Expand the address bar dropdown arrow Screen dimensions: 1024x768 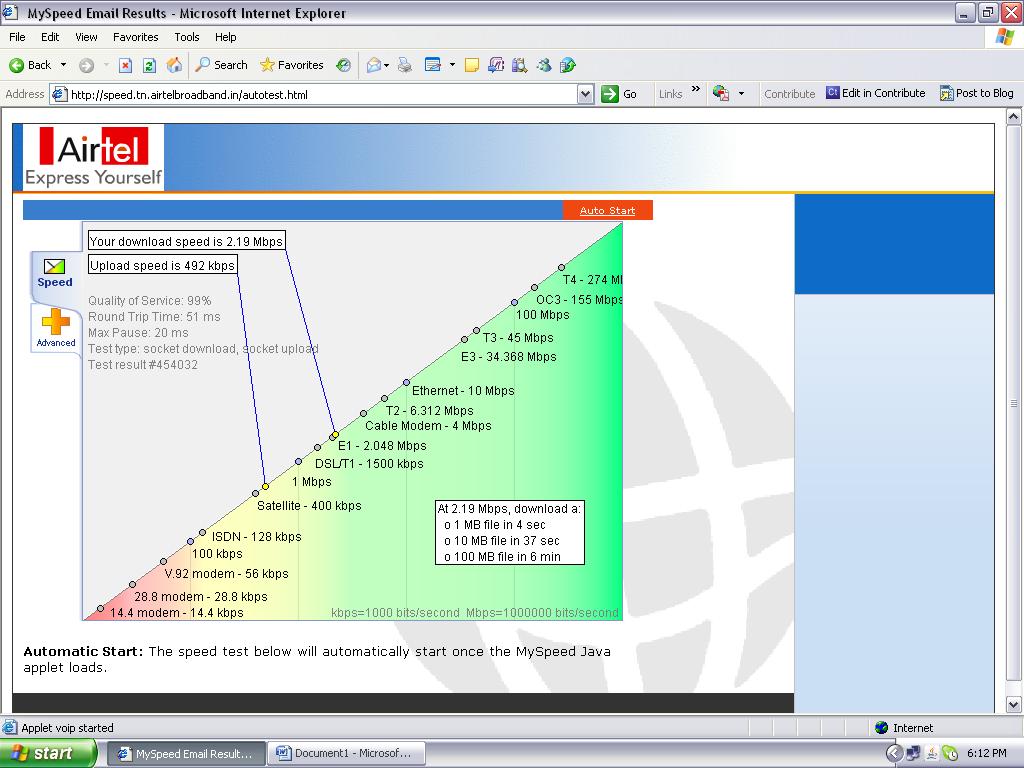pyautogui.click(x=586, y=94)
